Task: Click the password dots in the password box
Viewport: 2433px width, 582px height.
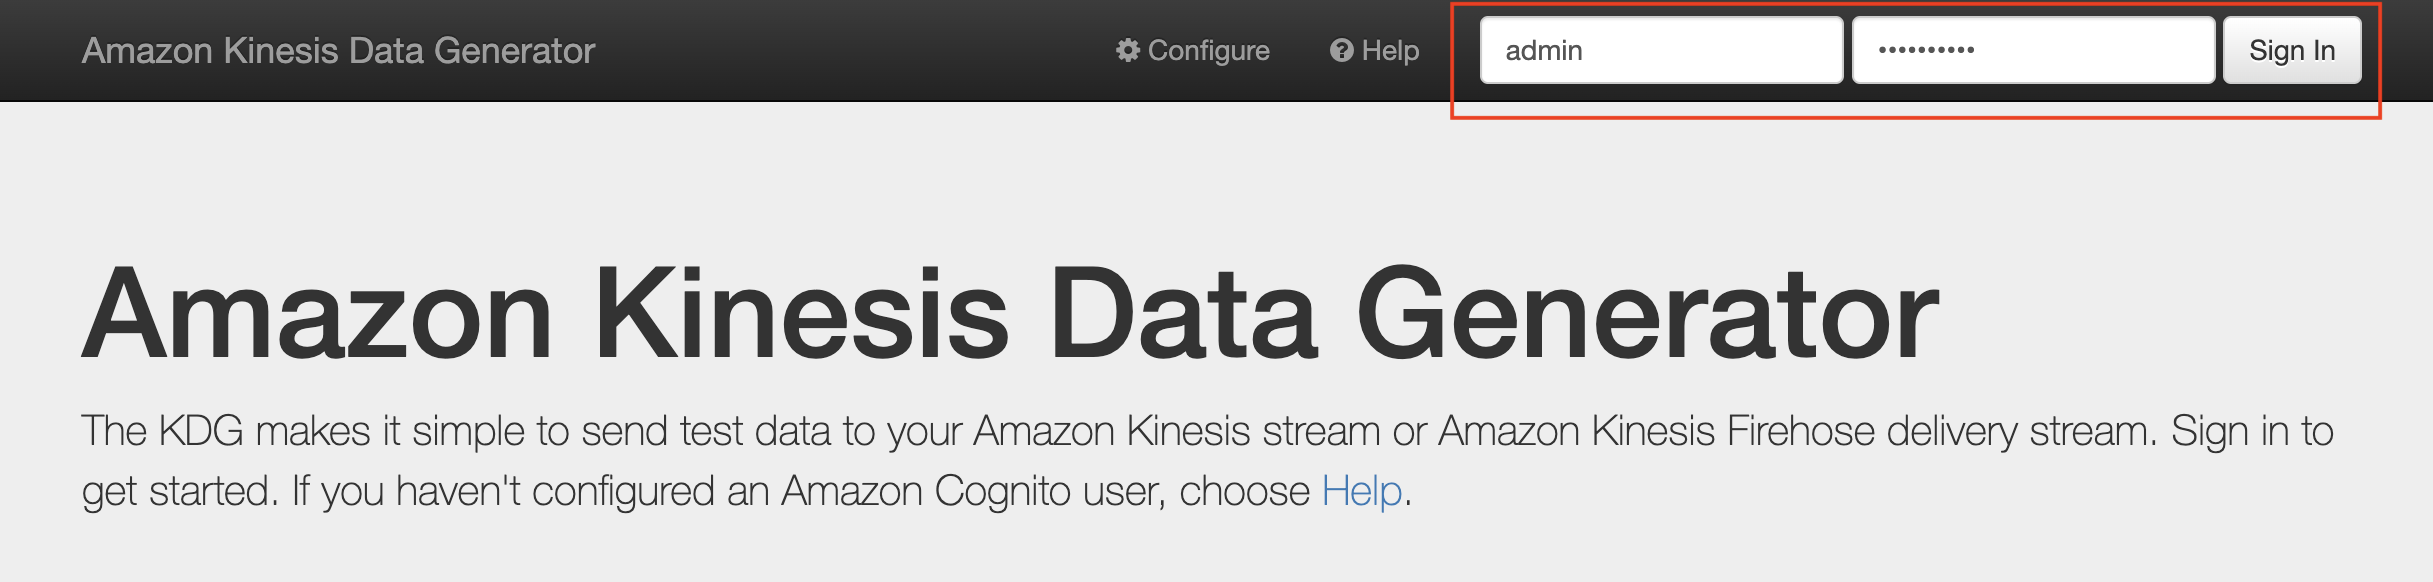Action: pos(1926,50)
